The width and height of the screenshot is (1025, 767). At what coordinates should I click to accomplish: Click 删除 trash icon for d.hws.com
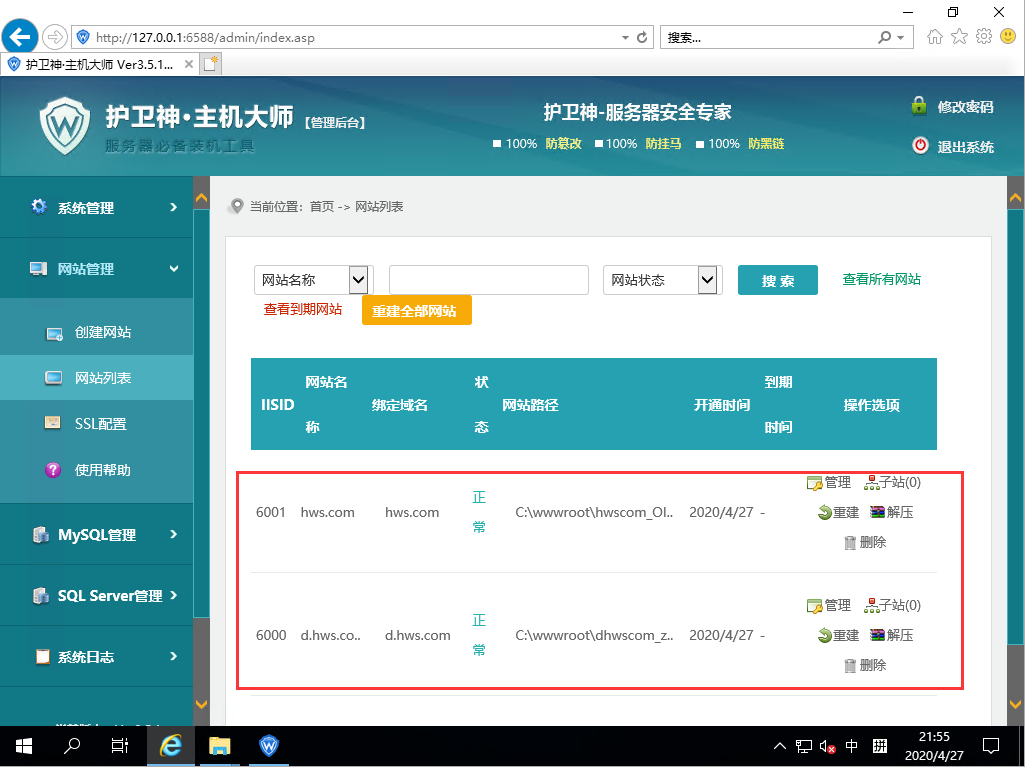(850, 665)
